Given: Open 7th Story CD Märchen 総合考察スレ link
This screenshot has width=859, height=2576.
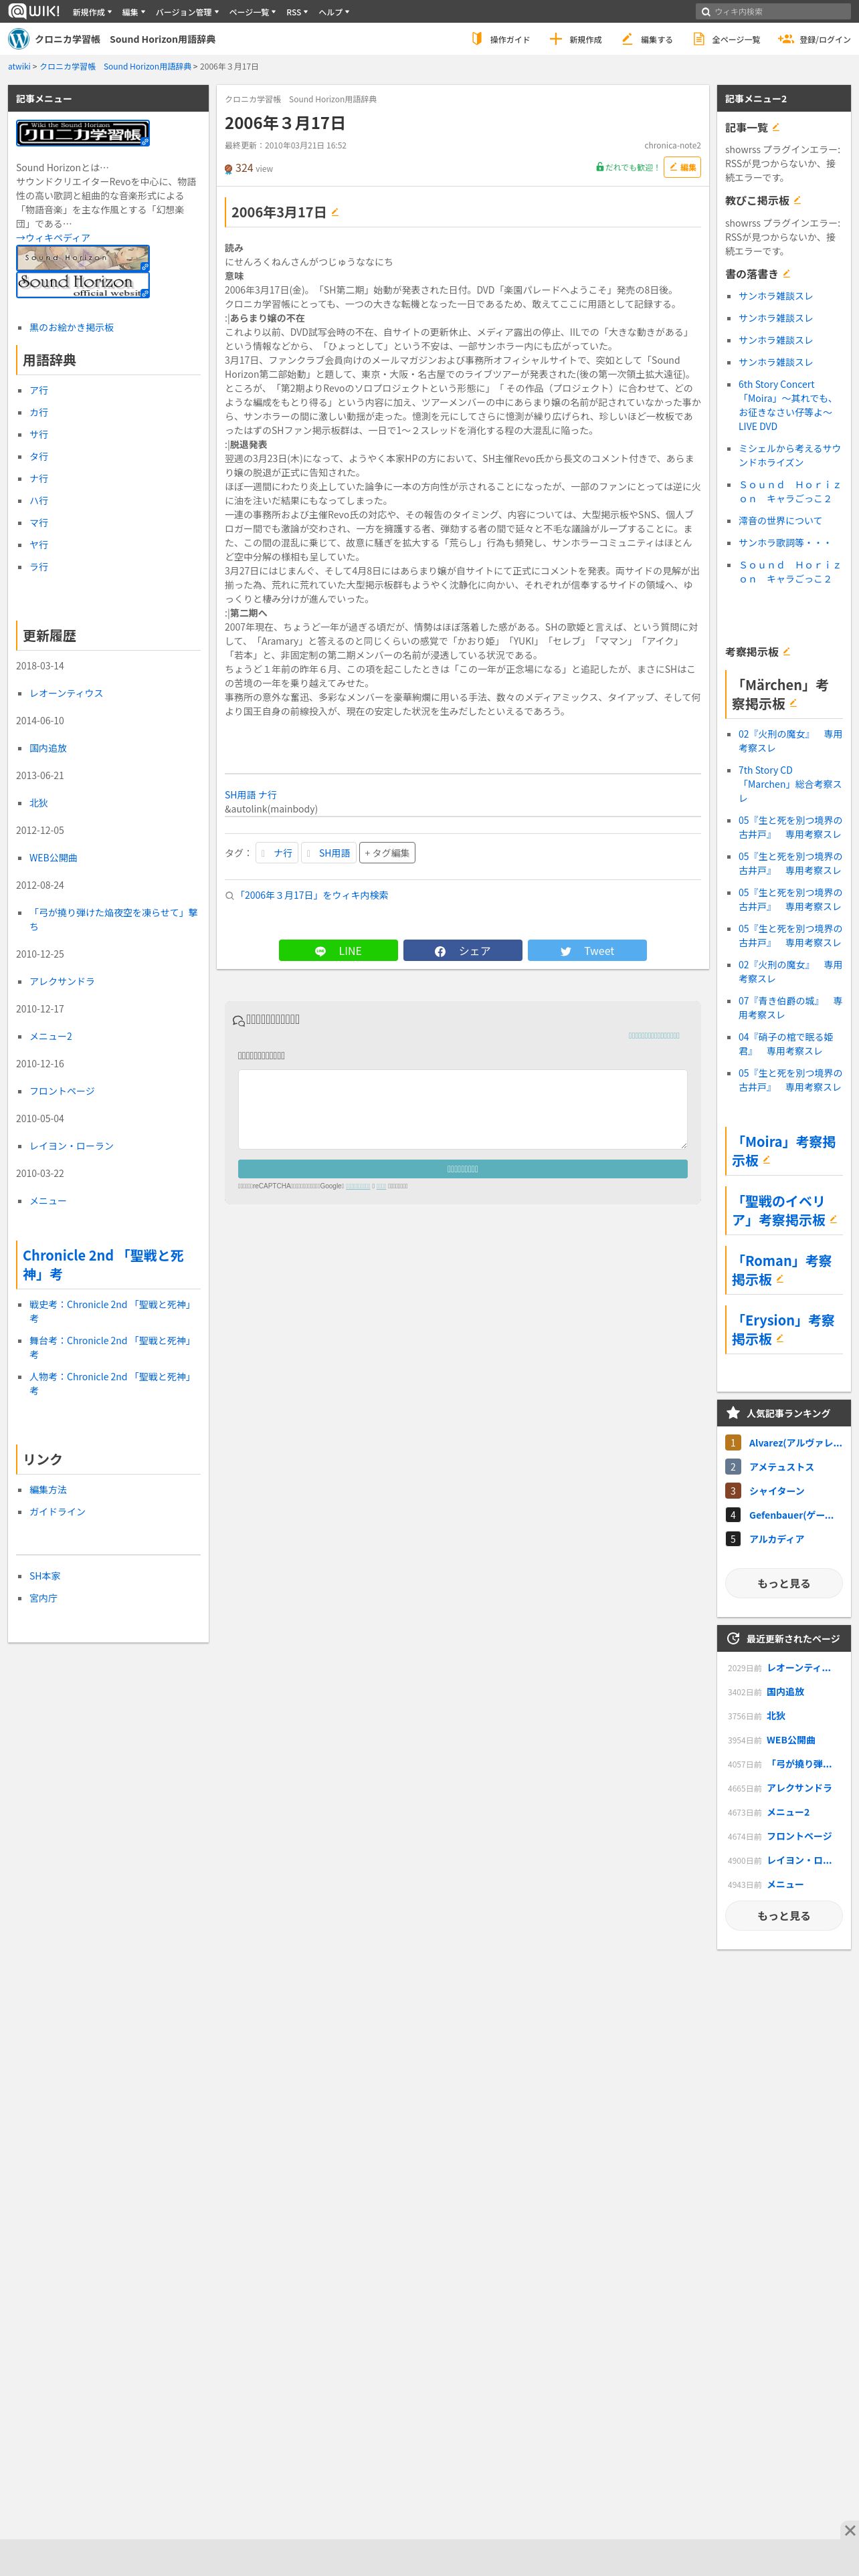Looking at the screenshot, I should (790, 784).
